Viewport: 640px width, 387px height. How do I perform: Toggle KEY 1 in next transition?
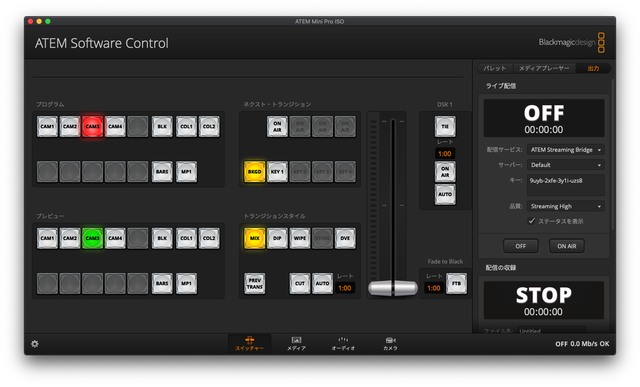click(x=277, y=171)
